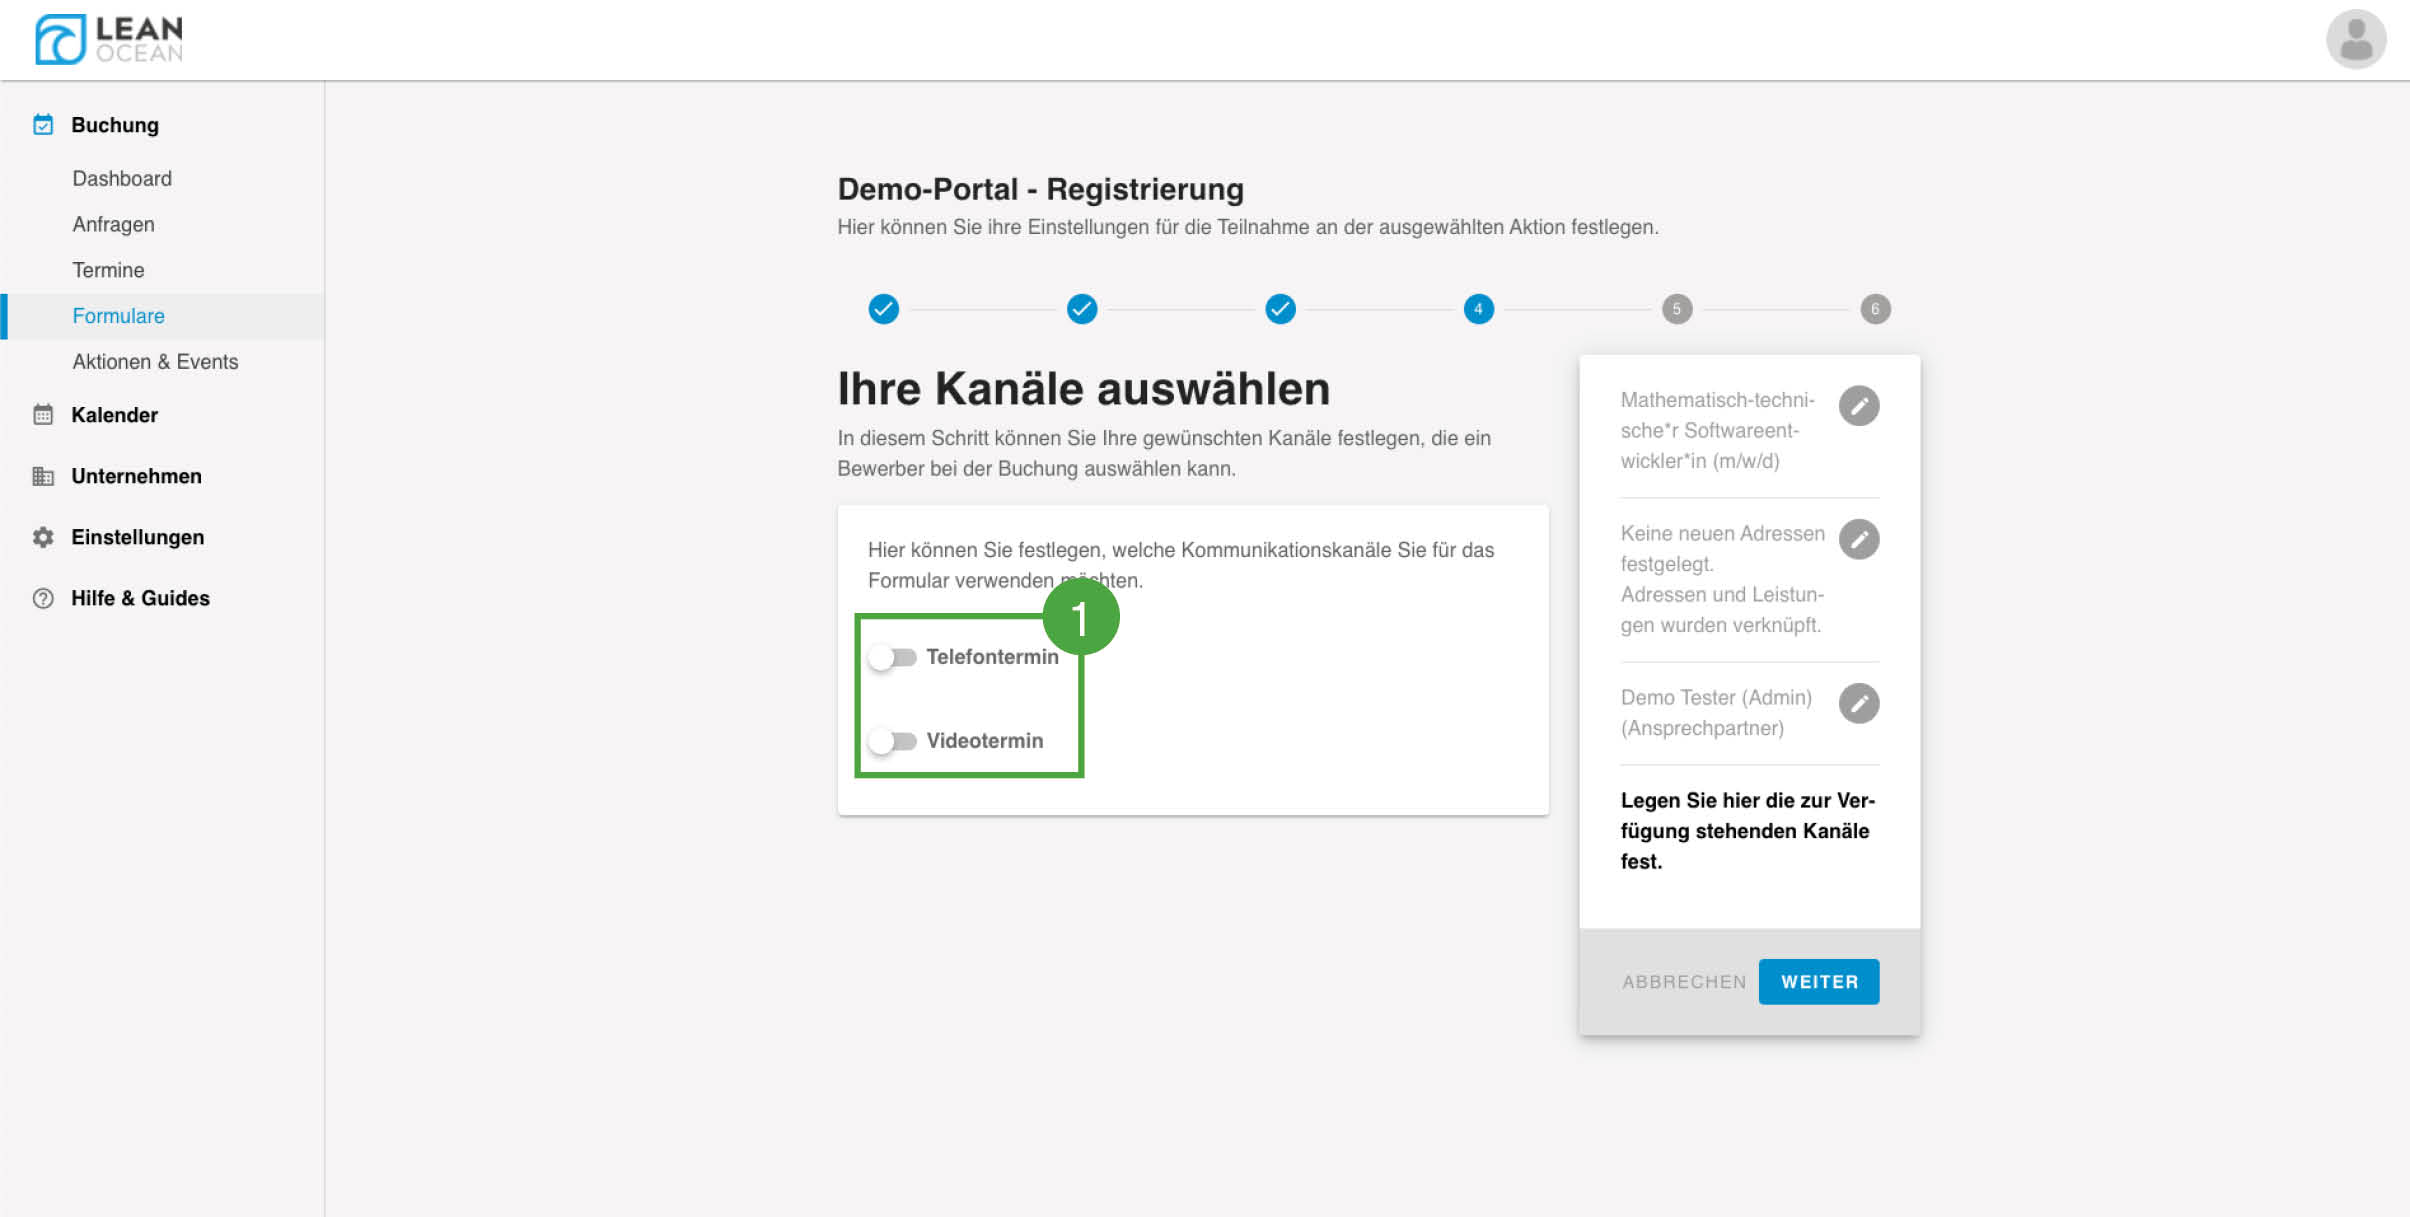Expand the Unternehmen sidebar section

[x=136, y=476]
